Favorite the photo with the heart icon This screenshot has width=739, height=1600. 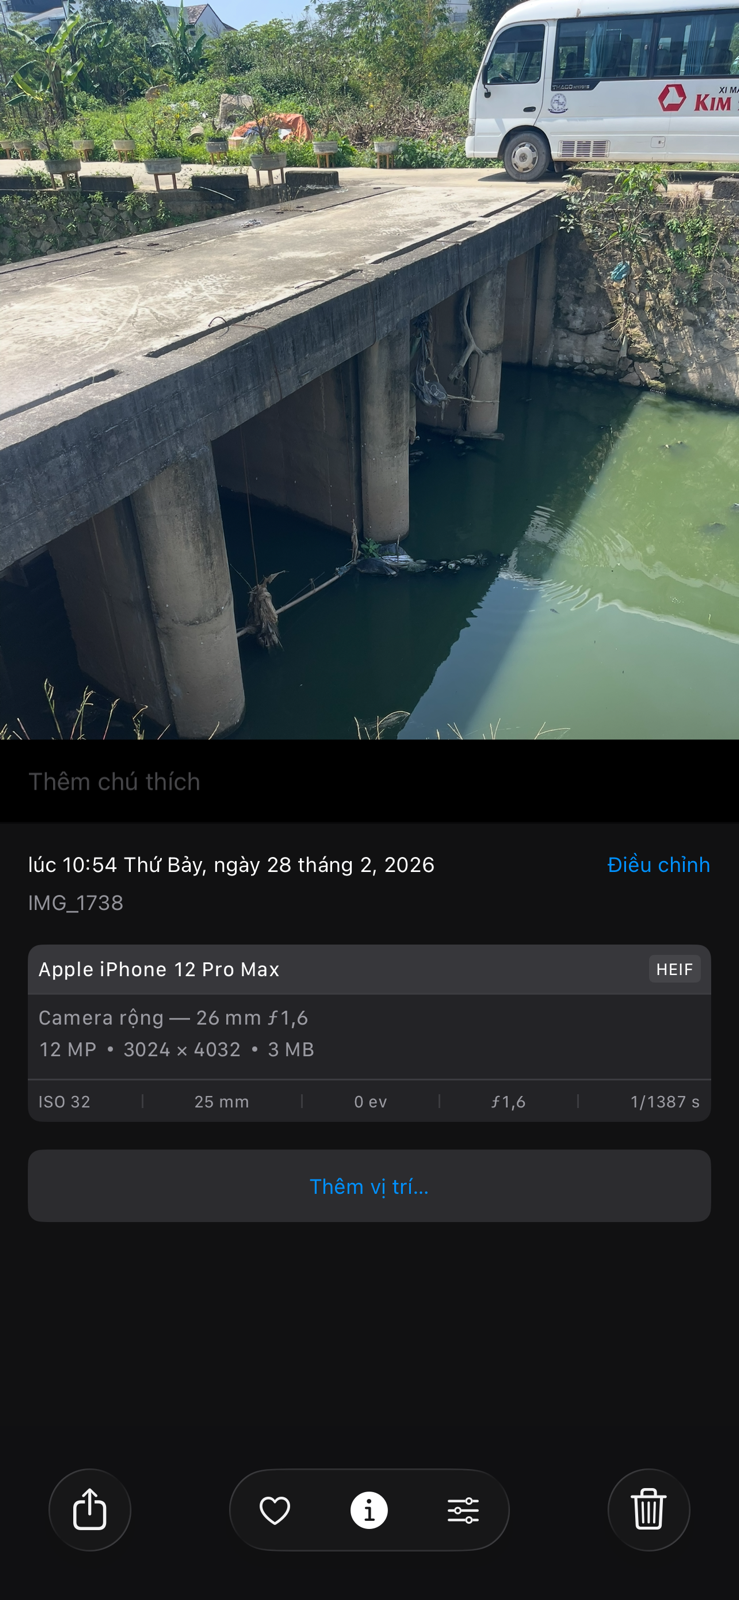click(x=275, y=1510)
